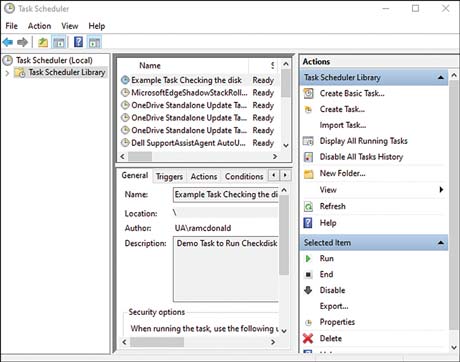Screen dimensions: 460x362
Task: Click the clock icon of Dell SupportAssistAgent row
Action: (x=125, y=143)
